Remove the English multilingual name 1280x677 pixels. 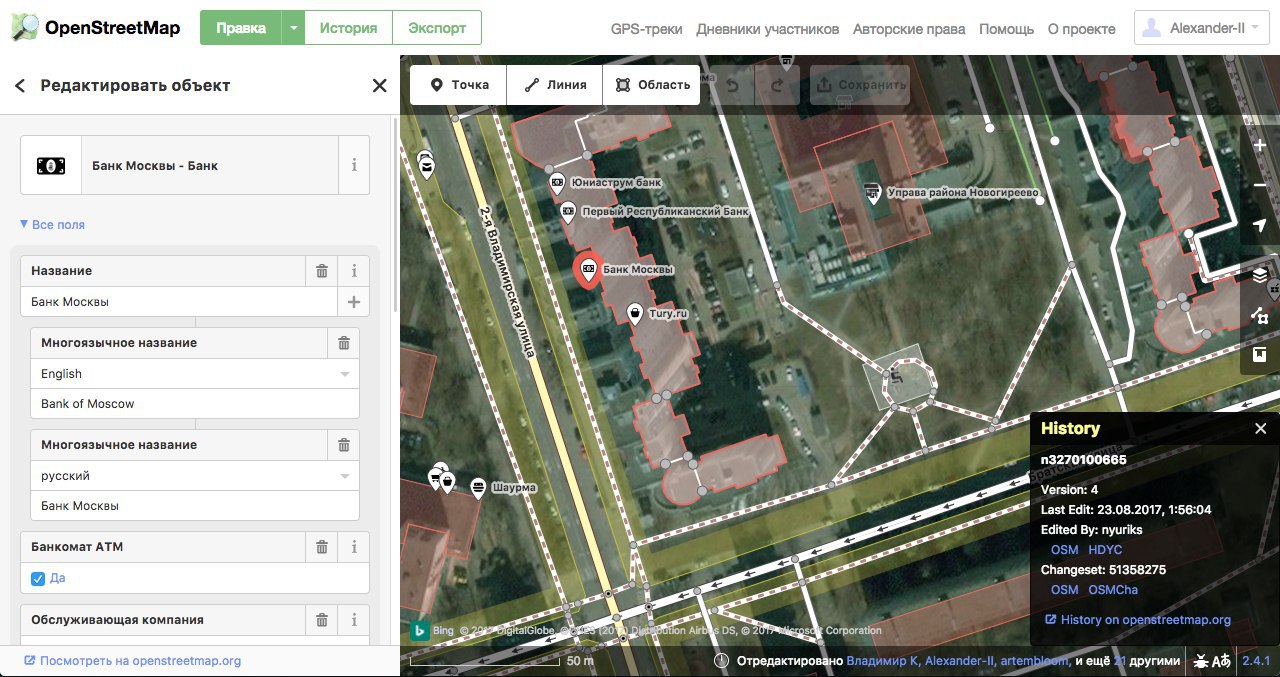(344, 343)
